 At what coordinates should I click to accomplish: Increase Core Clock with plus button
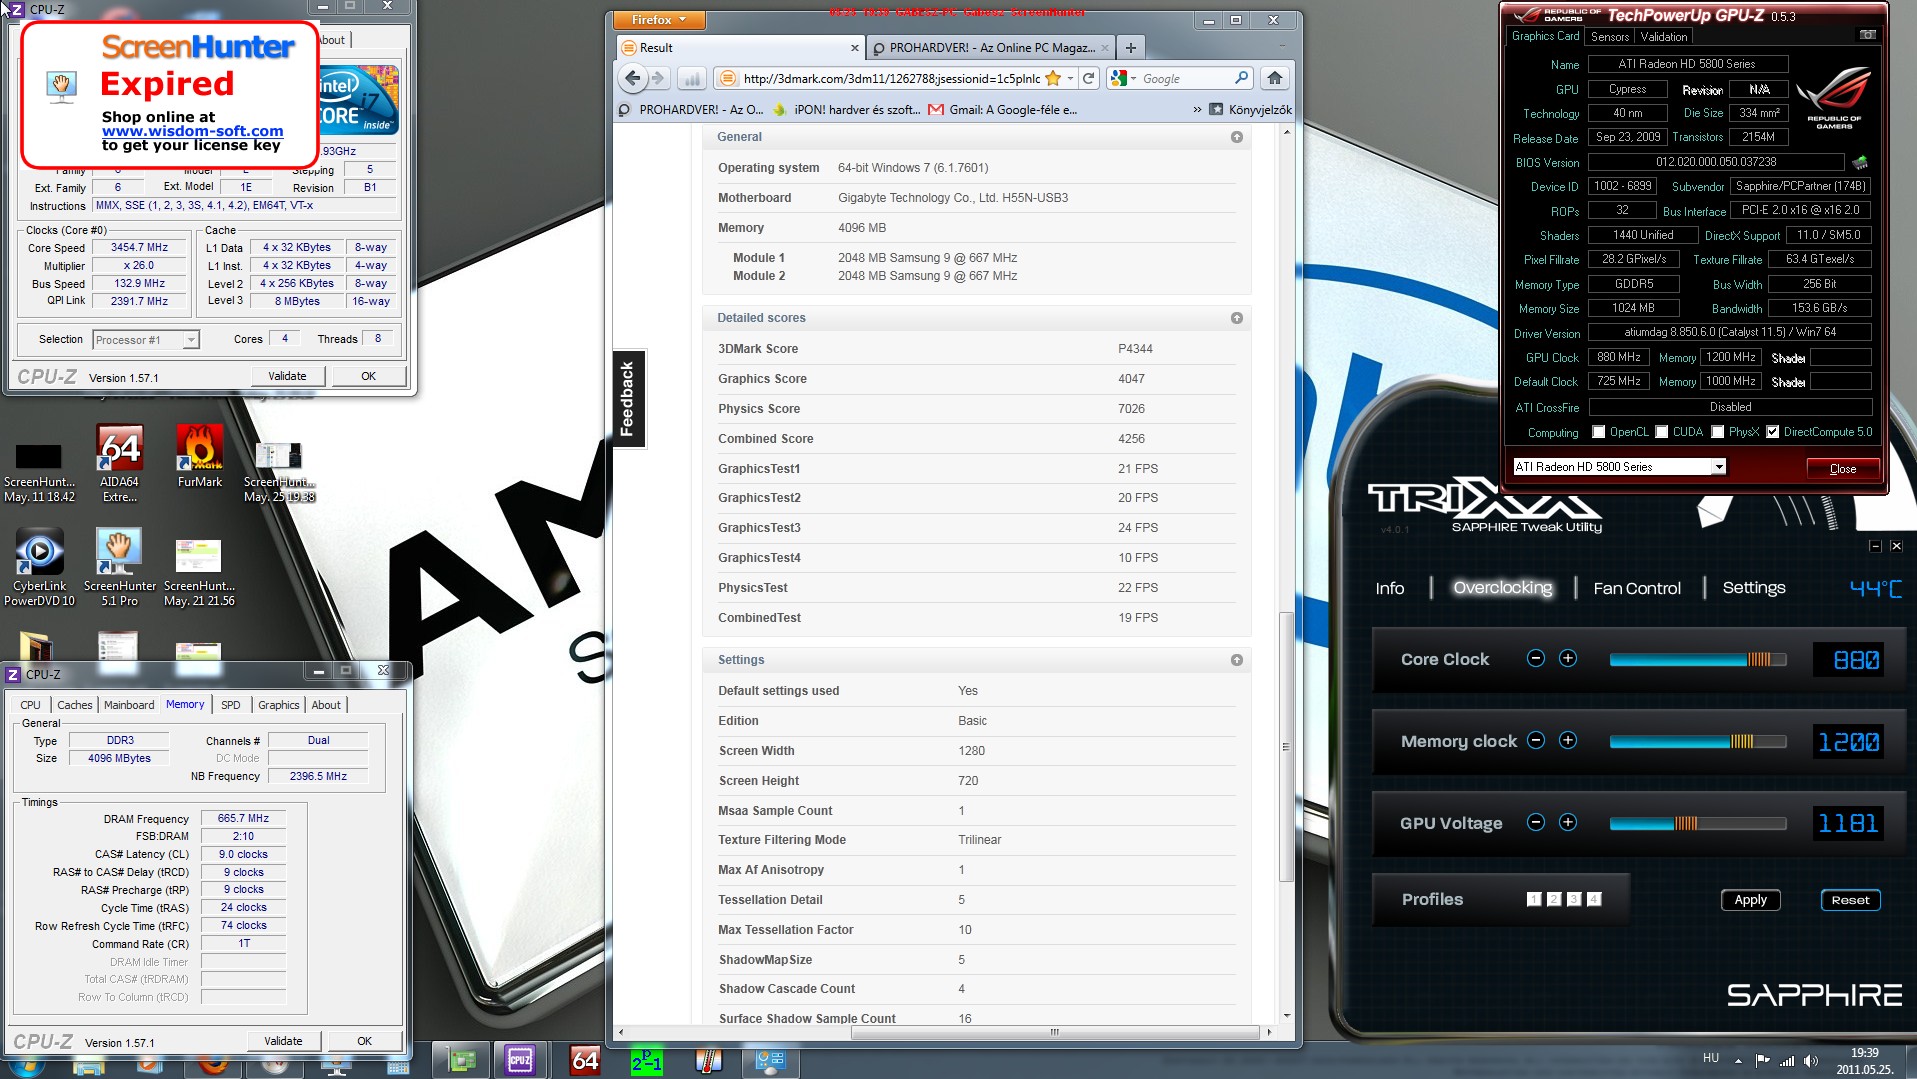pos(1568,658)
